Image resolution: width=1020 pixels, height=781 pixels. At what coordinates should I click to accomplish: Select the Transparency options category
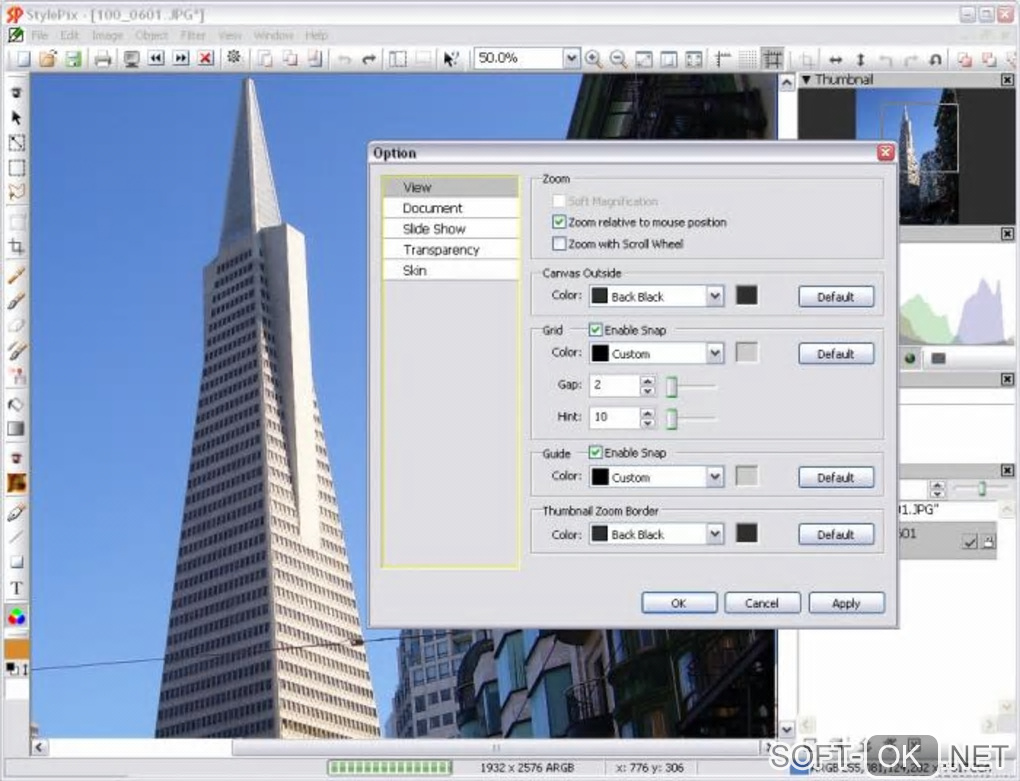tap(451, 250)
